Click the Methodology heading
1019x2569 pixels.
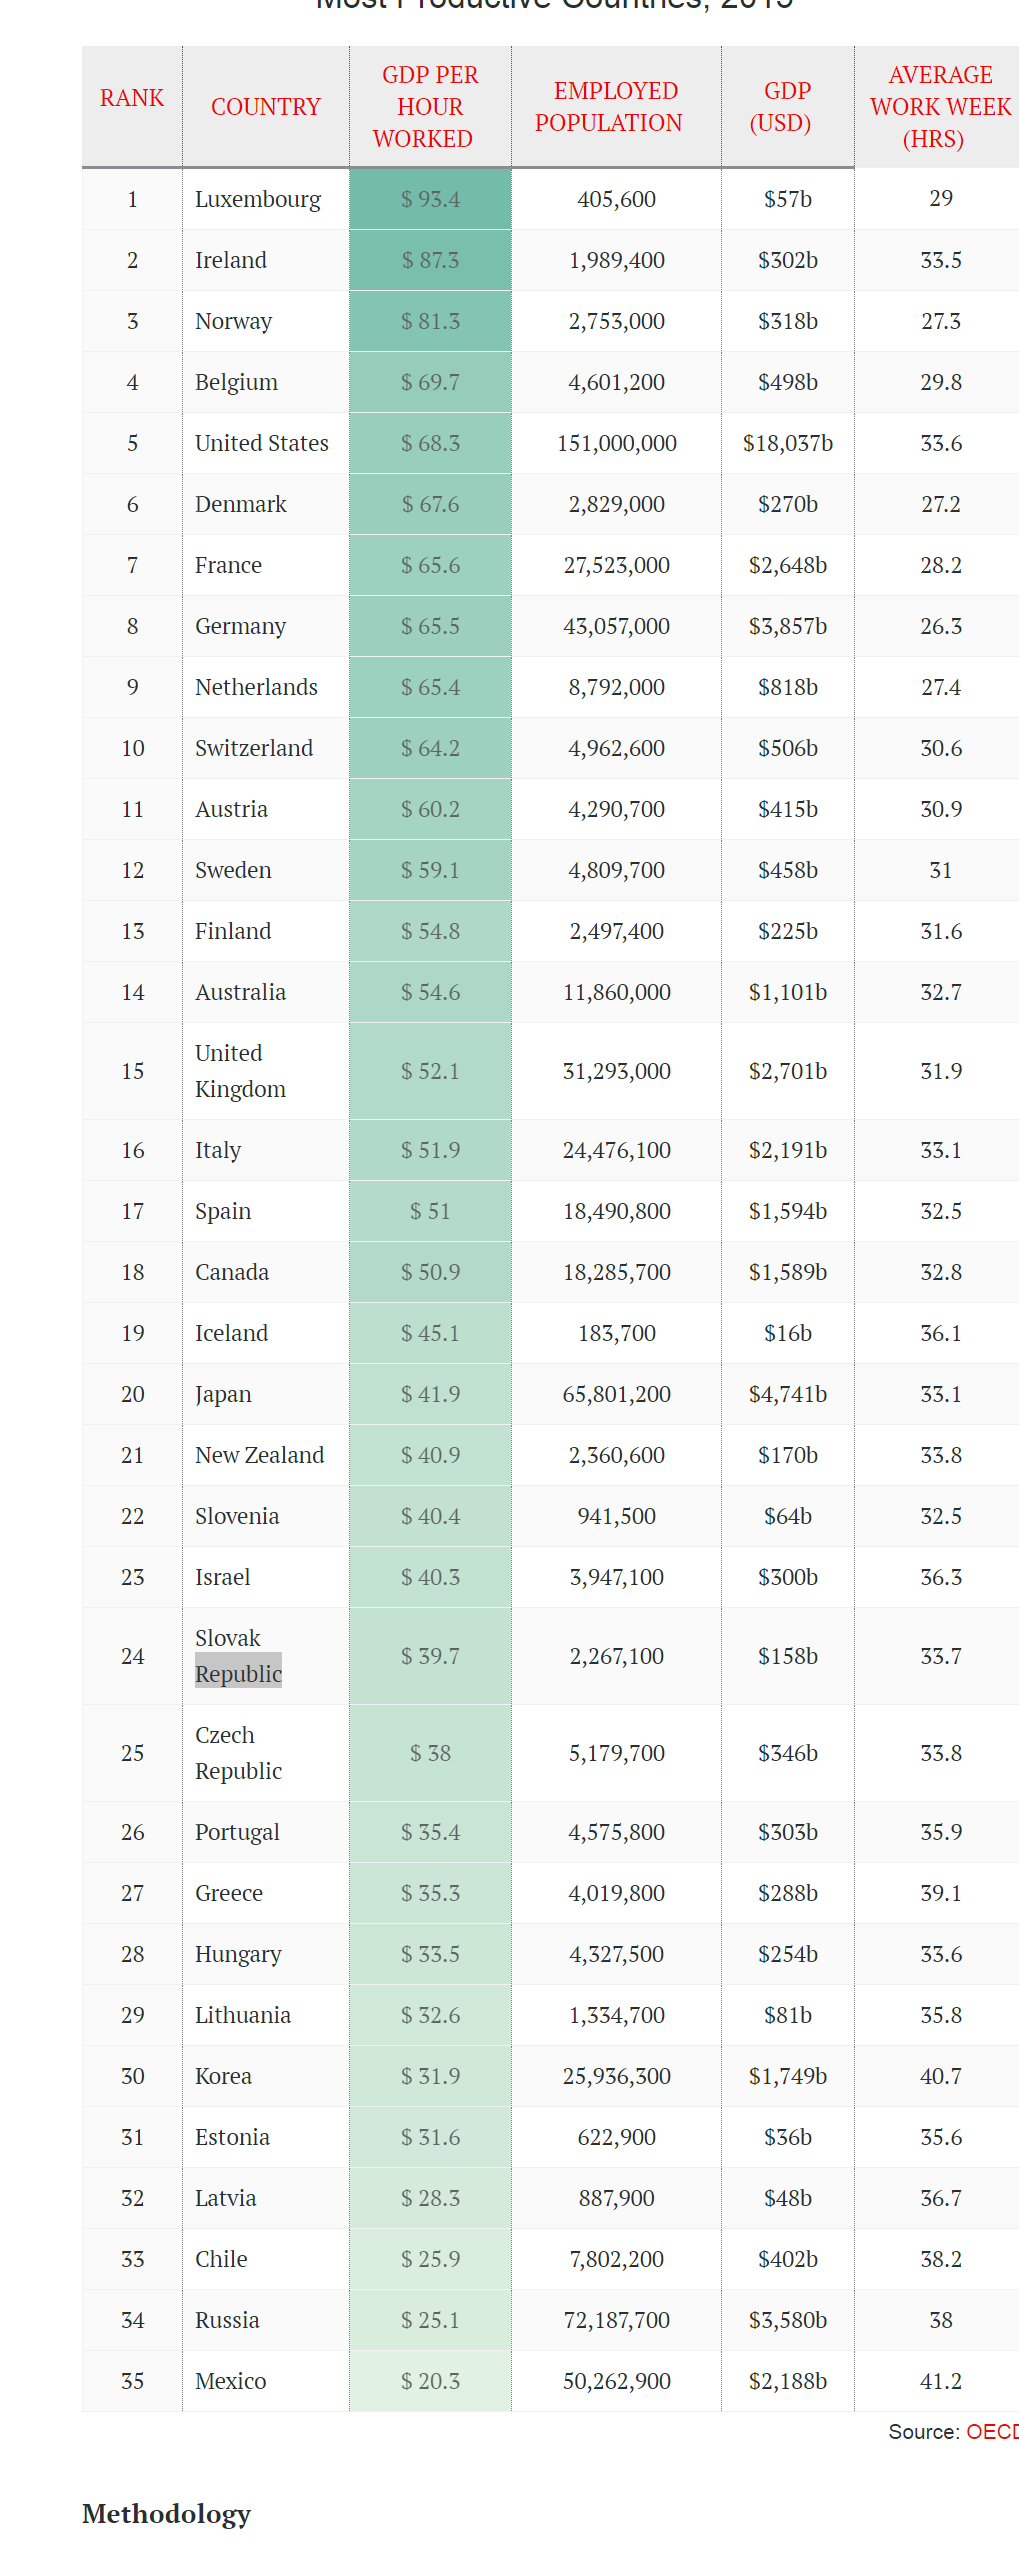tap(167, 2513)
